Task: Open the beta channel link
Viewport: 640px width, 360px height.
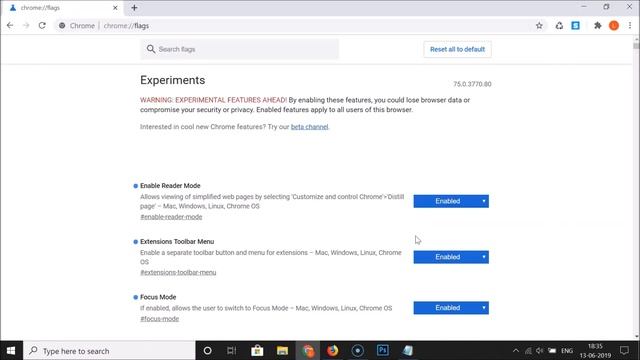Action: (309, 127)
